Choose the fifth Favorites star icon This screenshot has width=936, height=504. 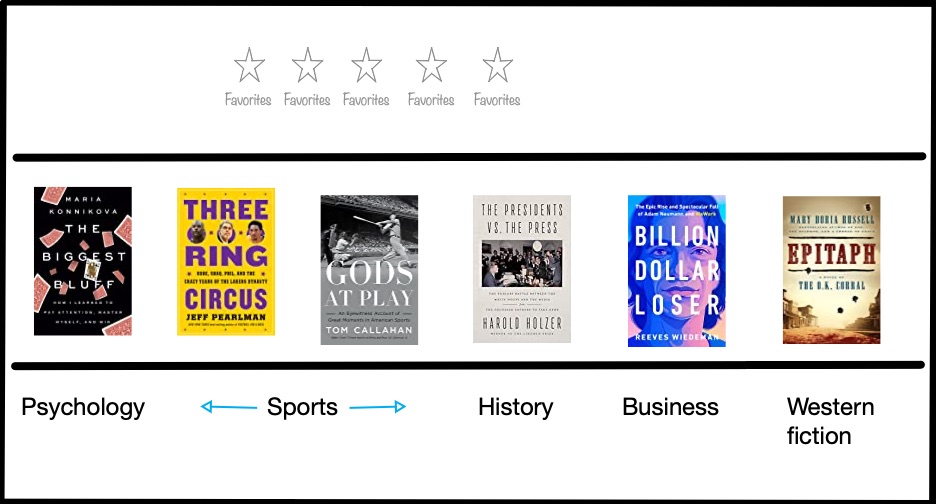click(x=497, y=67)
